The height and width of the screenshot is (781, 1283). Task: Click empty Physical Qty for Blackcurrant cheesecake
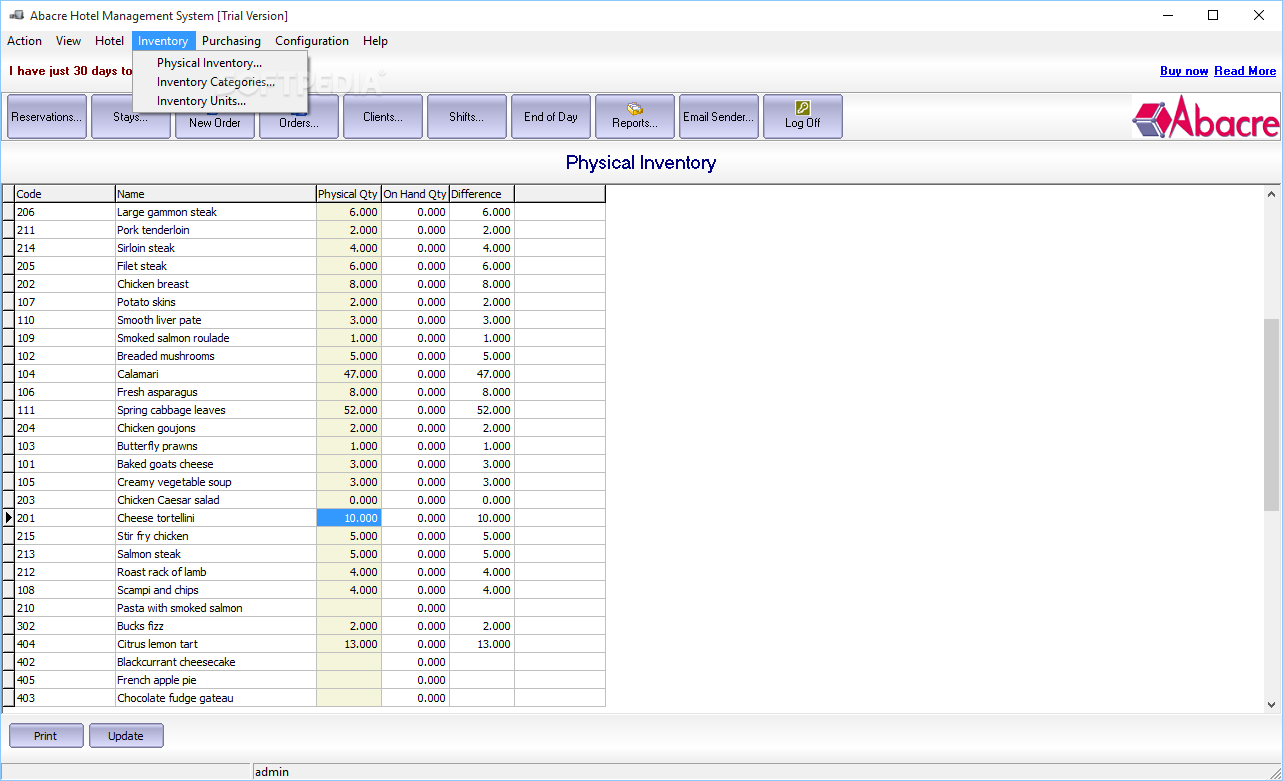click(349, 662)
